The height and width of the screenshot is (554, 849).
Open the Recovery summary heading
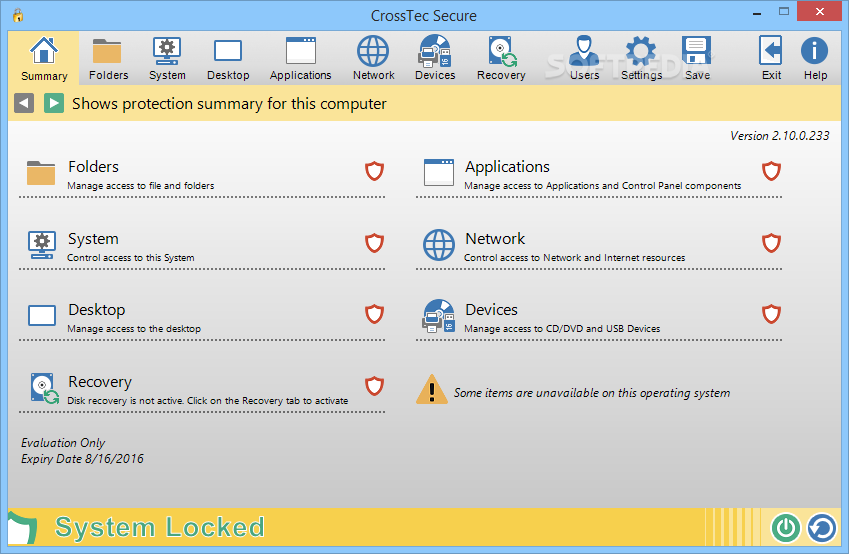point(100,382)
